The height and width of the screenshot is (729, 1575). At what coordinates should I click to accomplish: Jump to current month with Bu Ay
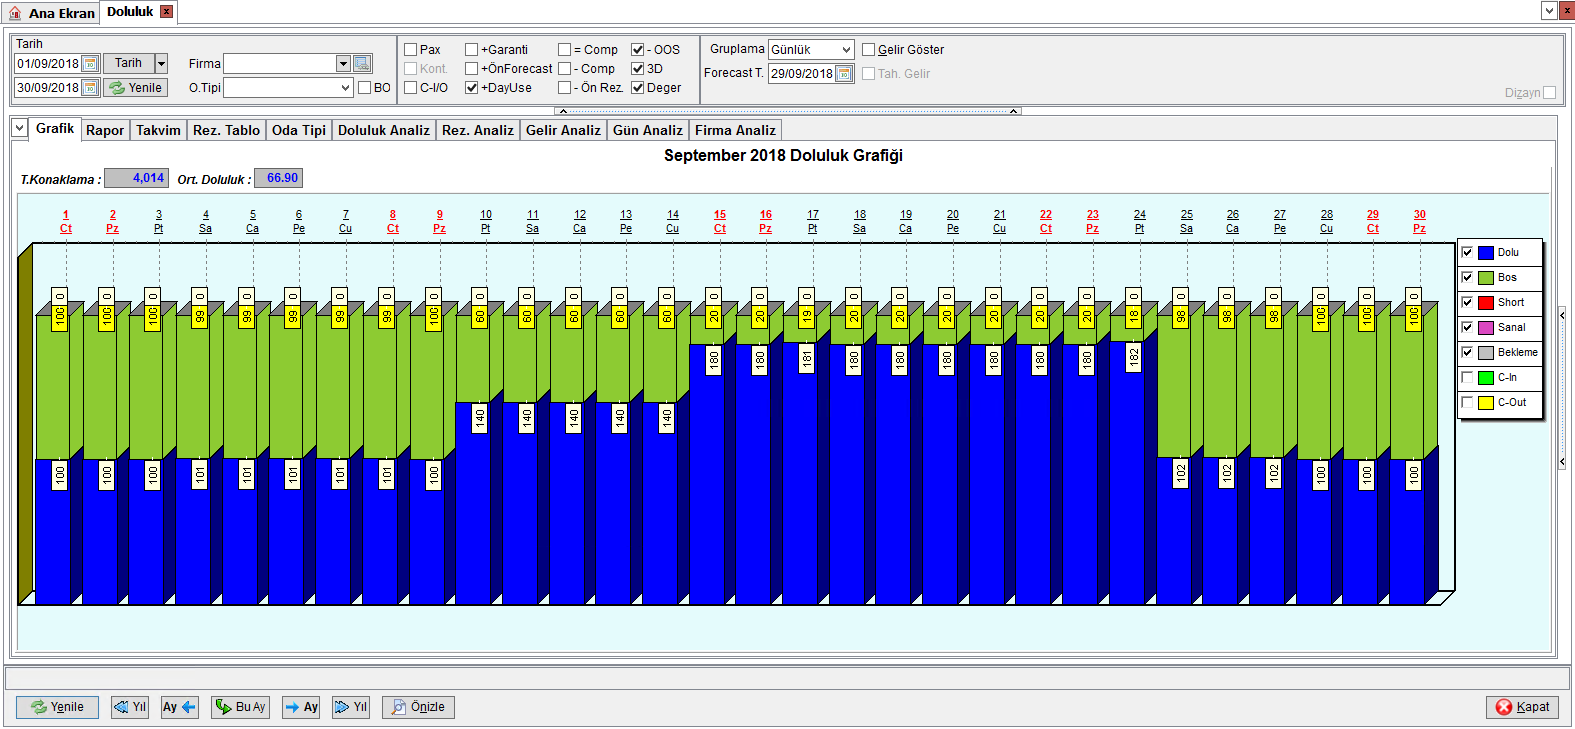(240, 707)
